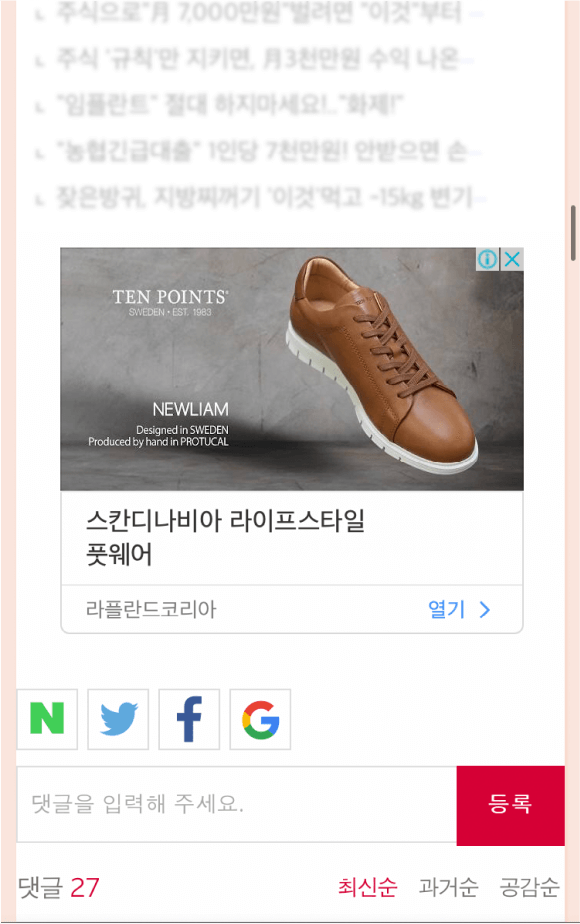Select the Twitter bird icon
The width and height of the screenshot is (580, 924).
coord(118,719)
